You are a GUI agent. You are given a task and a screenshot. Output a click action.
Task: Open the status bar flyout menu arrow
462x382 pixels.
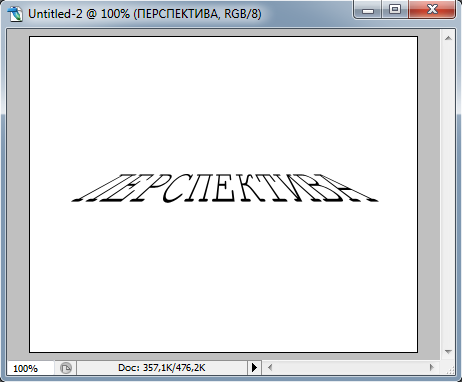[x=254, y=368]
